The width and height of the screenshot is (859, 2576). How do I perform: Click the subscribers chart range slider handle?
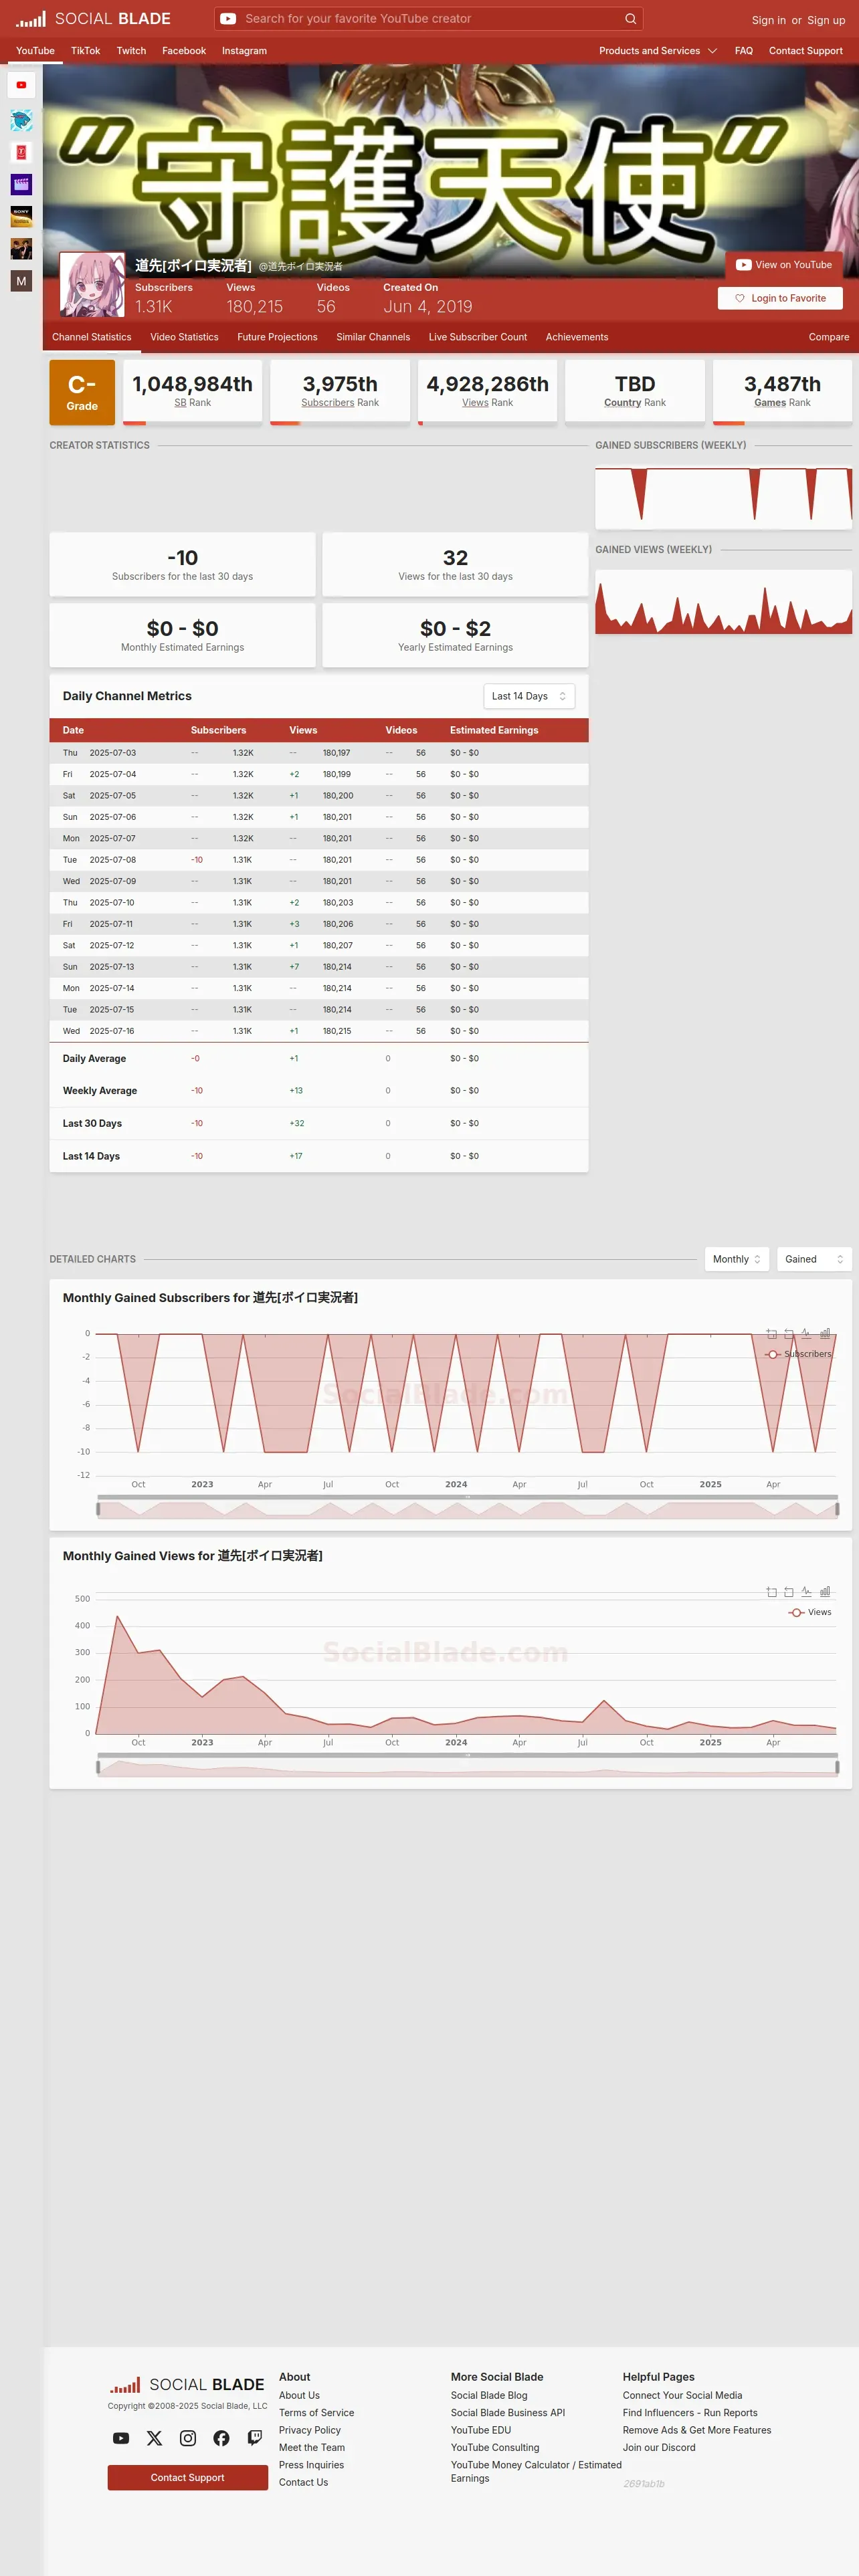tap(98, 1509)
